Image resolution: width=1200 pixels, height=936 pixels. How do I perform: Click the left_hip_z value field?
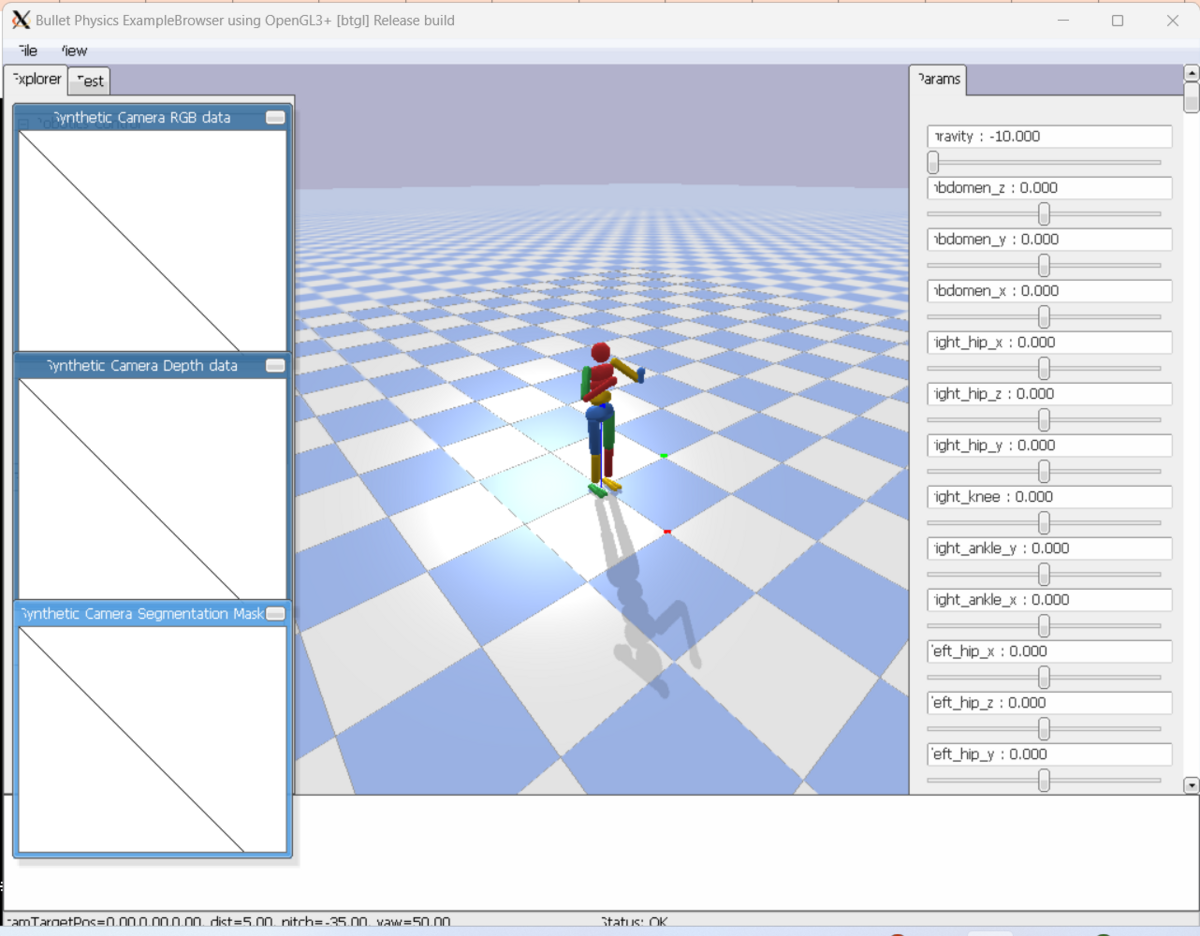(x=1049, y=703)
